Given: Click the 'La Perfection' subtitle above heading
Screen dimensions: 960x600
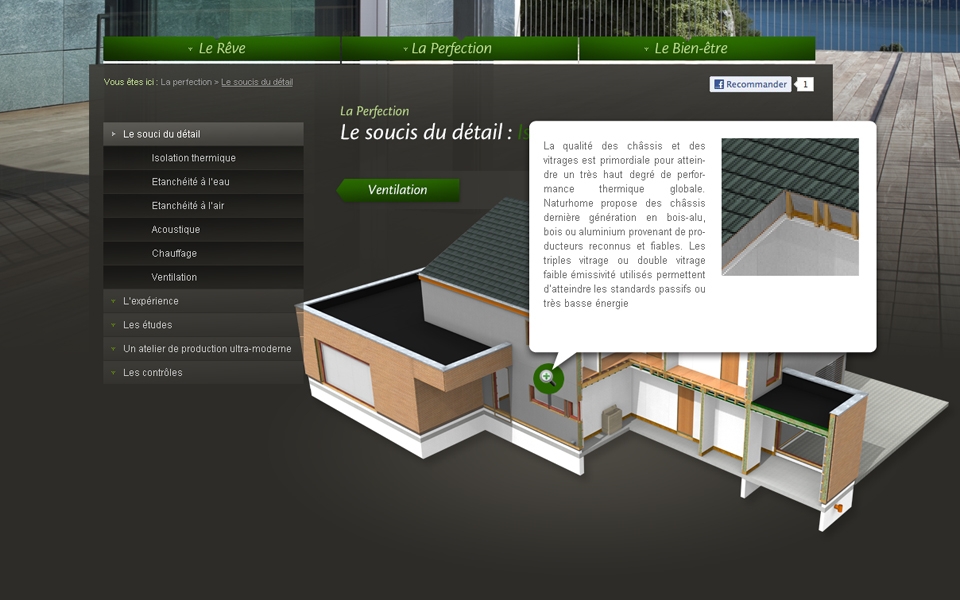Looking at the screenshot, I should [375, 111].
